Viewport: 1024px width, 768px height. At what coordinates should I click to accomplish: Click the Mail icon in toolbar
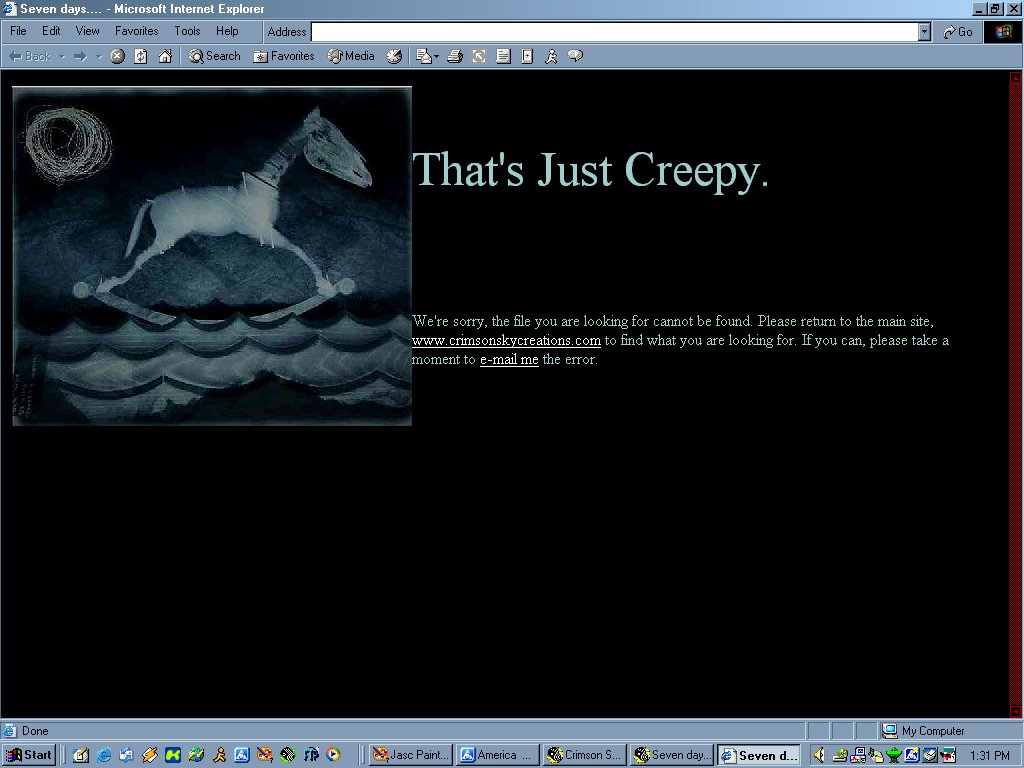point(424,56)
